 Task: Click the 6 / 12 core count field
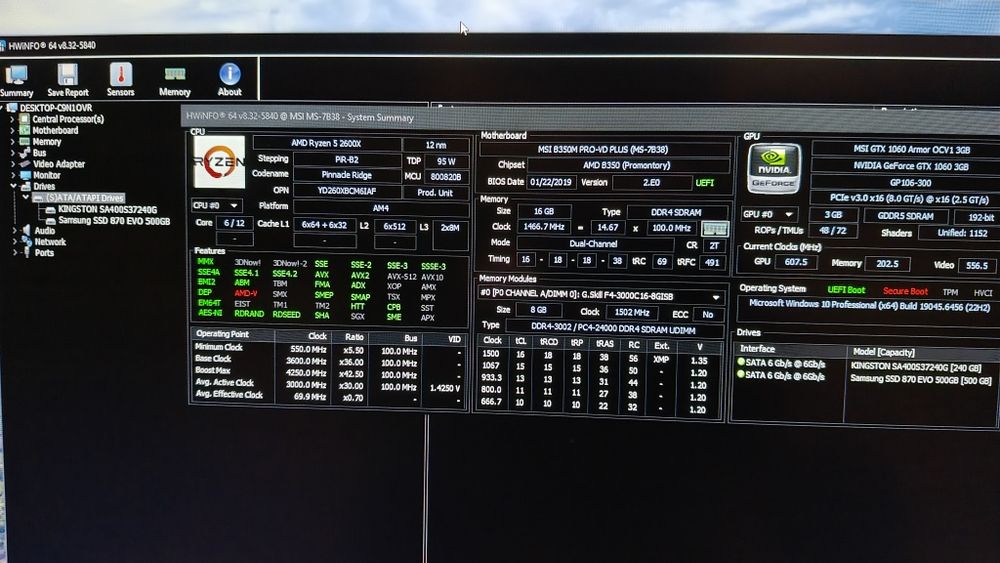coord(234,223)
